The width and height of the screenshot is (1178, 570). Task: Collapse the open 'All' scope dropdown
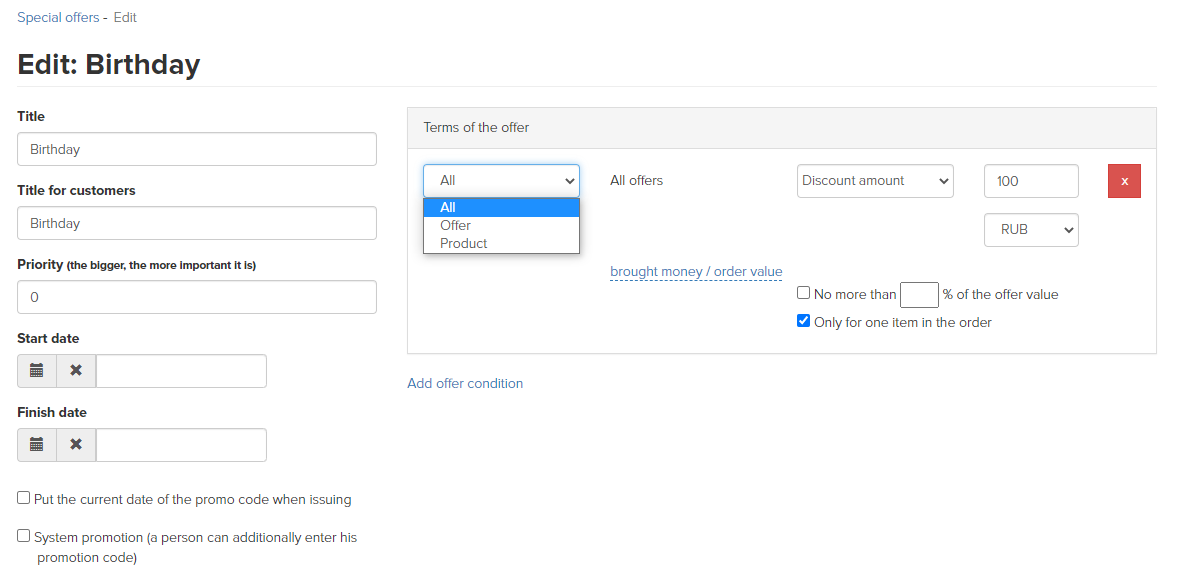pyautogui.click(x=501, y=181)
